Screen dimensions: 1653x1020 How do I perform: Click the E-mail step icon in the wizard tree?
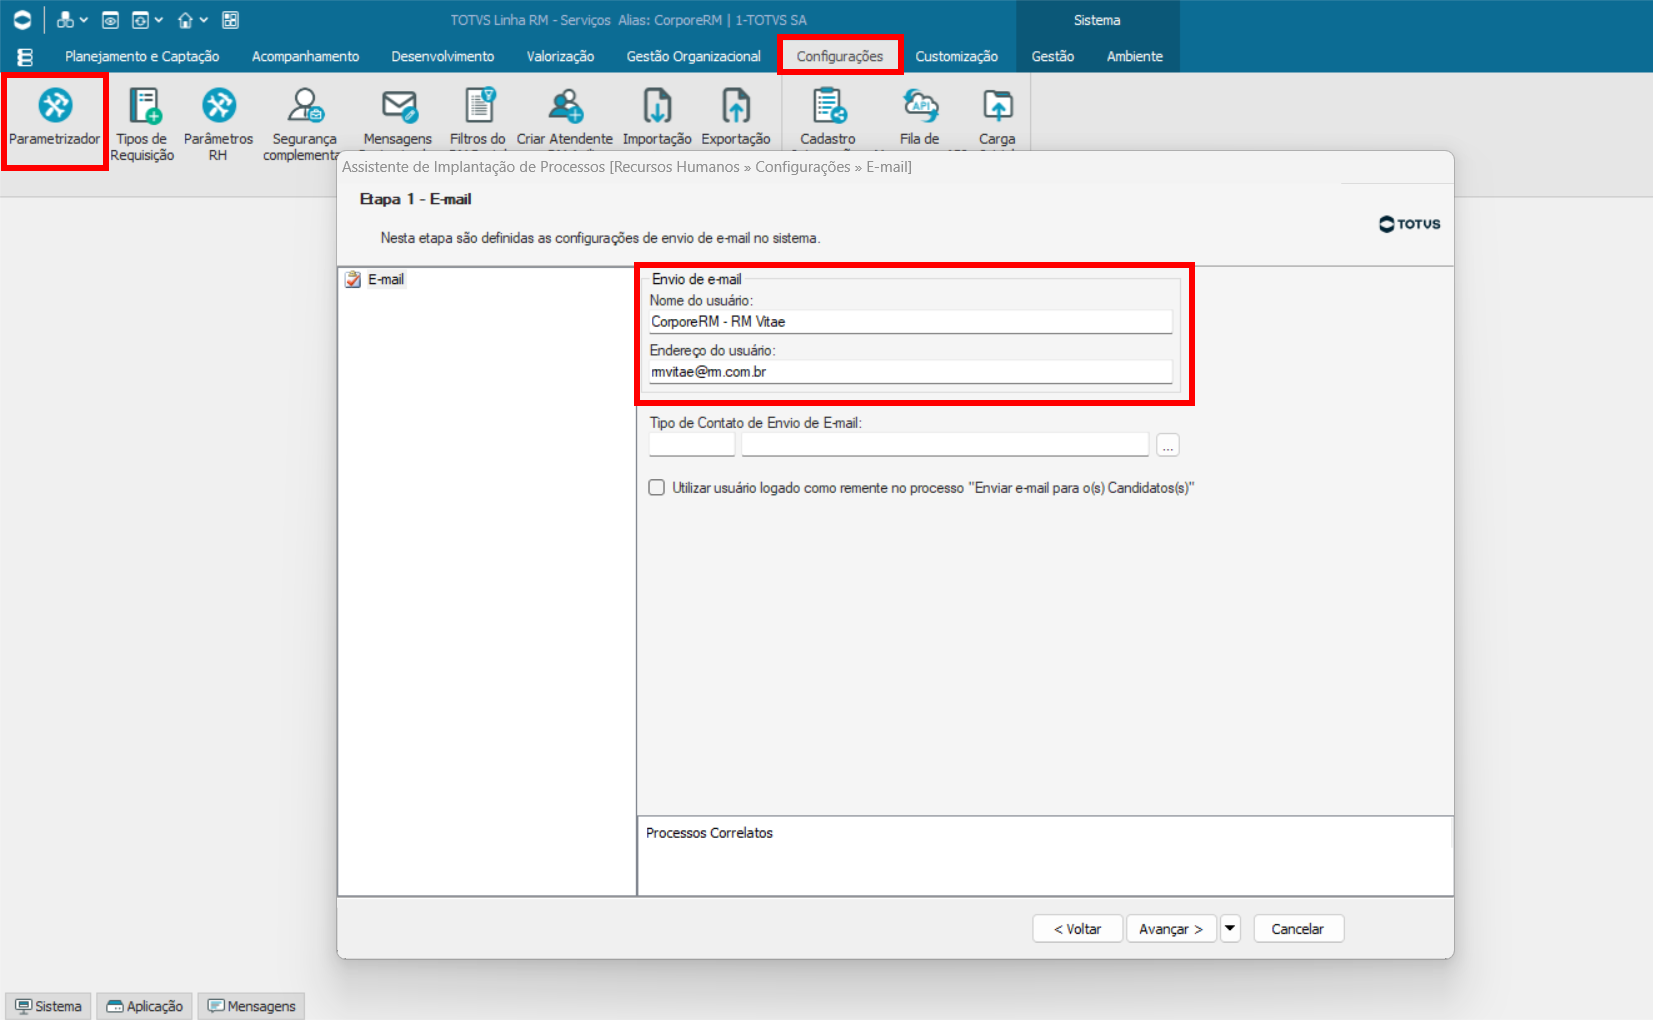[x=353, y=280]
